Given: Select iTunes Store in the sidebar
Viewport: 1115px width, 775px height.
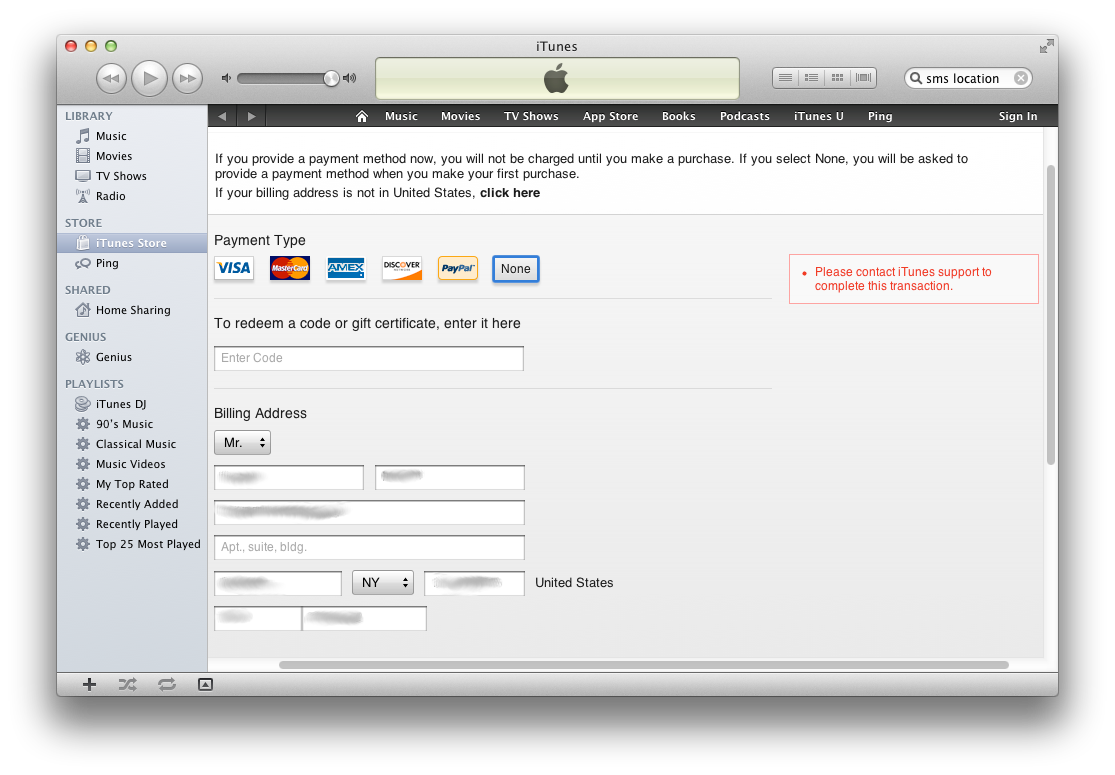Looking at the screenshot, I should pyautogui.click(x=132, y=243).
